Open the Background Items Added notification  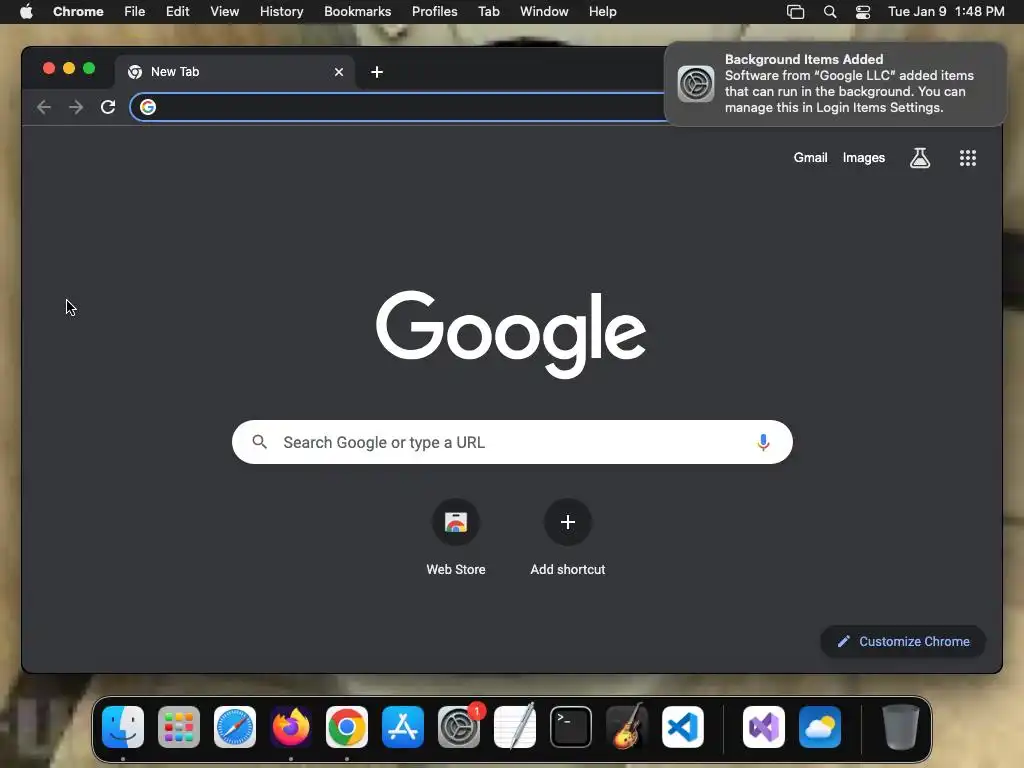[835, 84]
